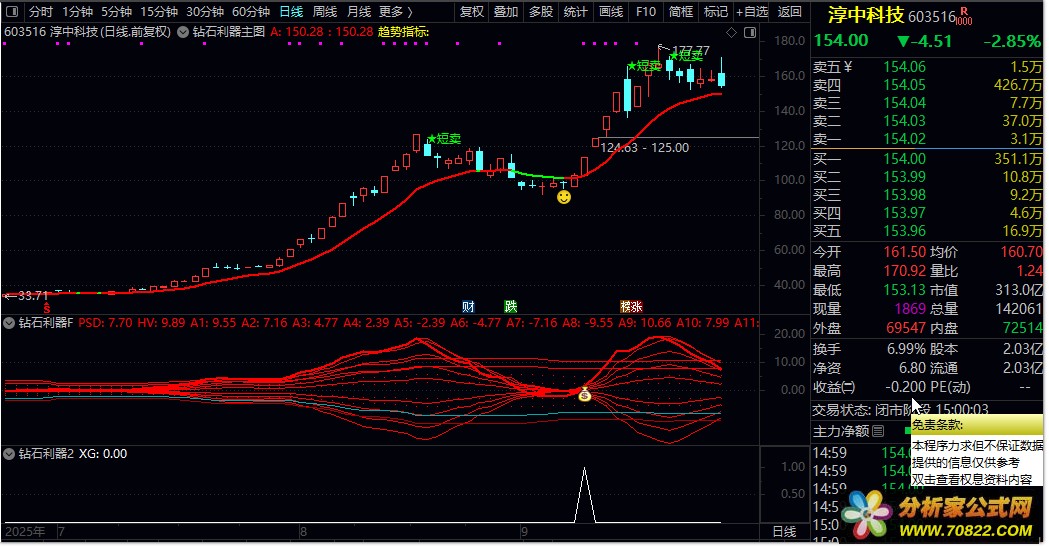Click 今开 value 161.50
Image resolution: width=1049 pixels, height=547 pixels.
coord(904,252)
